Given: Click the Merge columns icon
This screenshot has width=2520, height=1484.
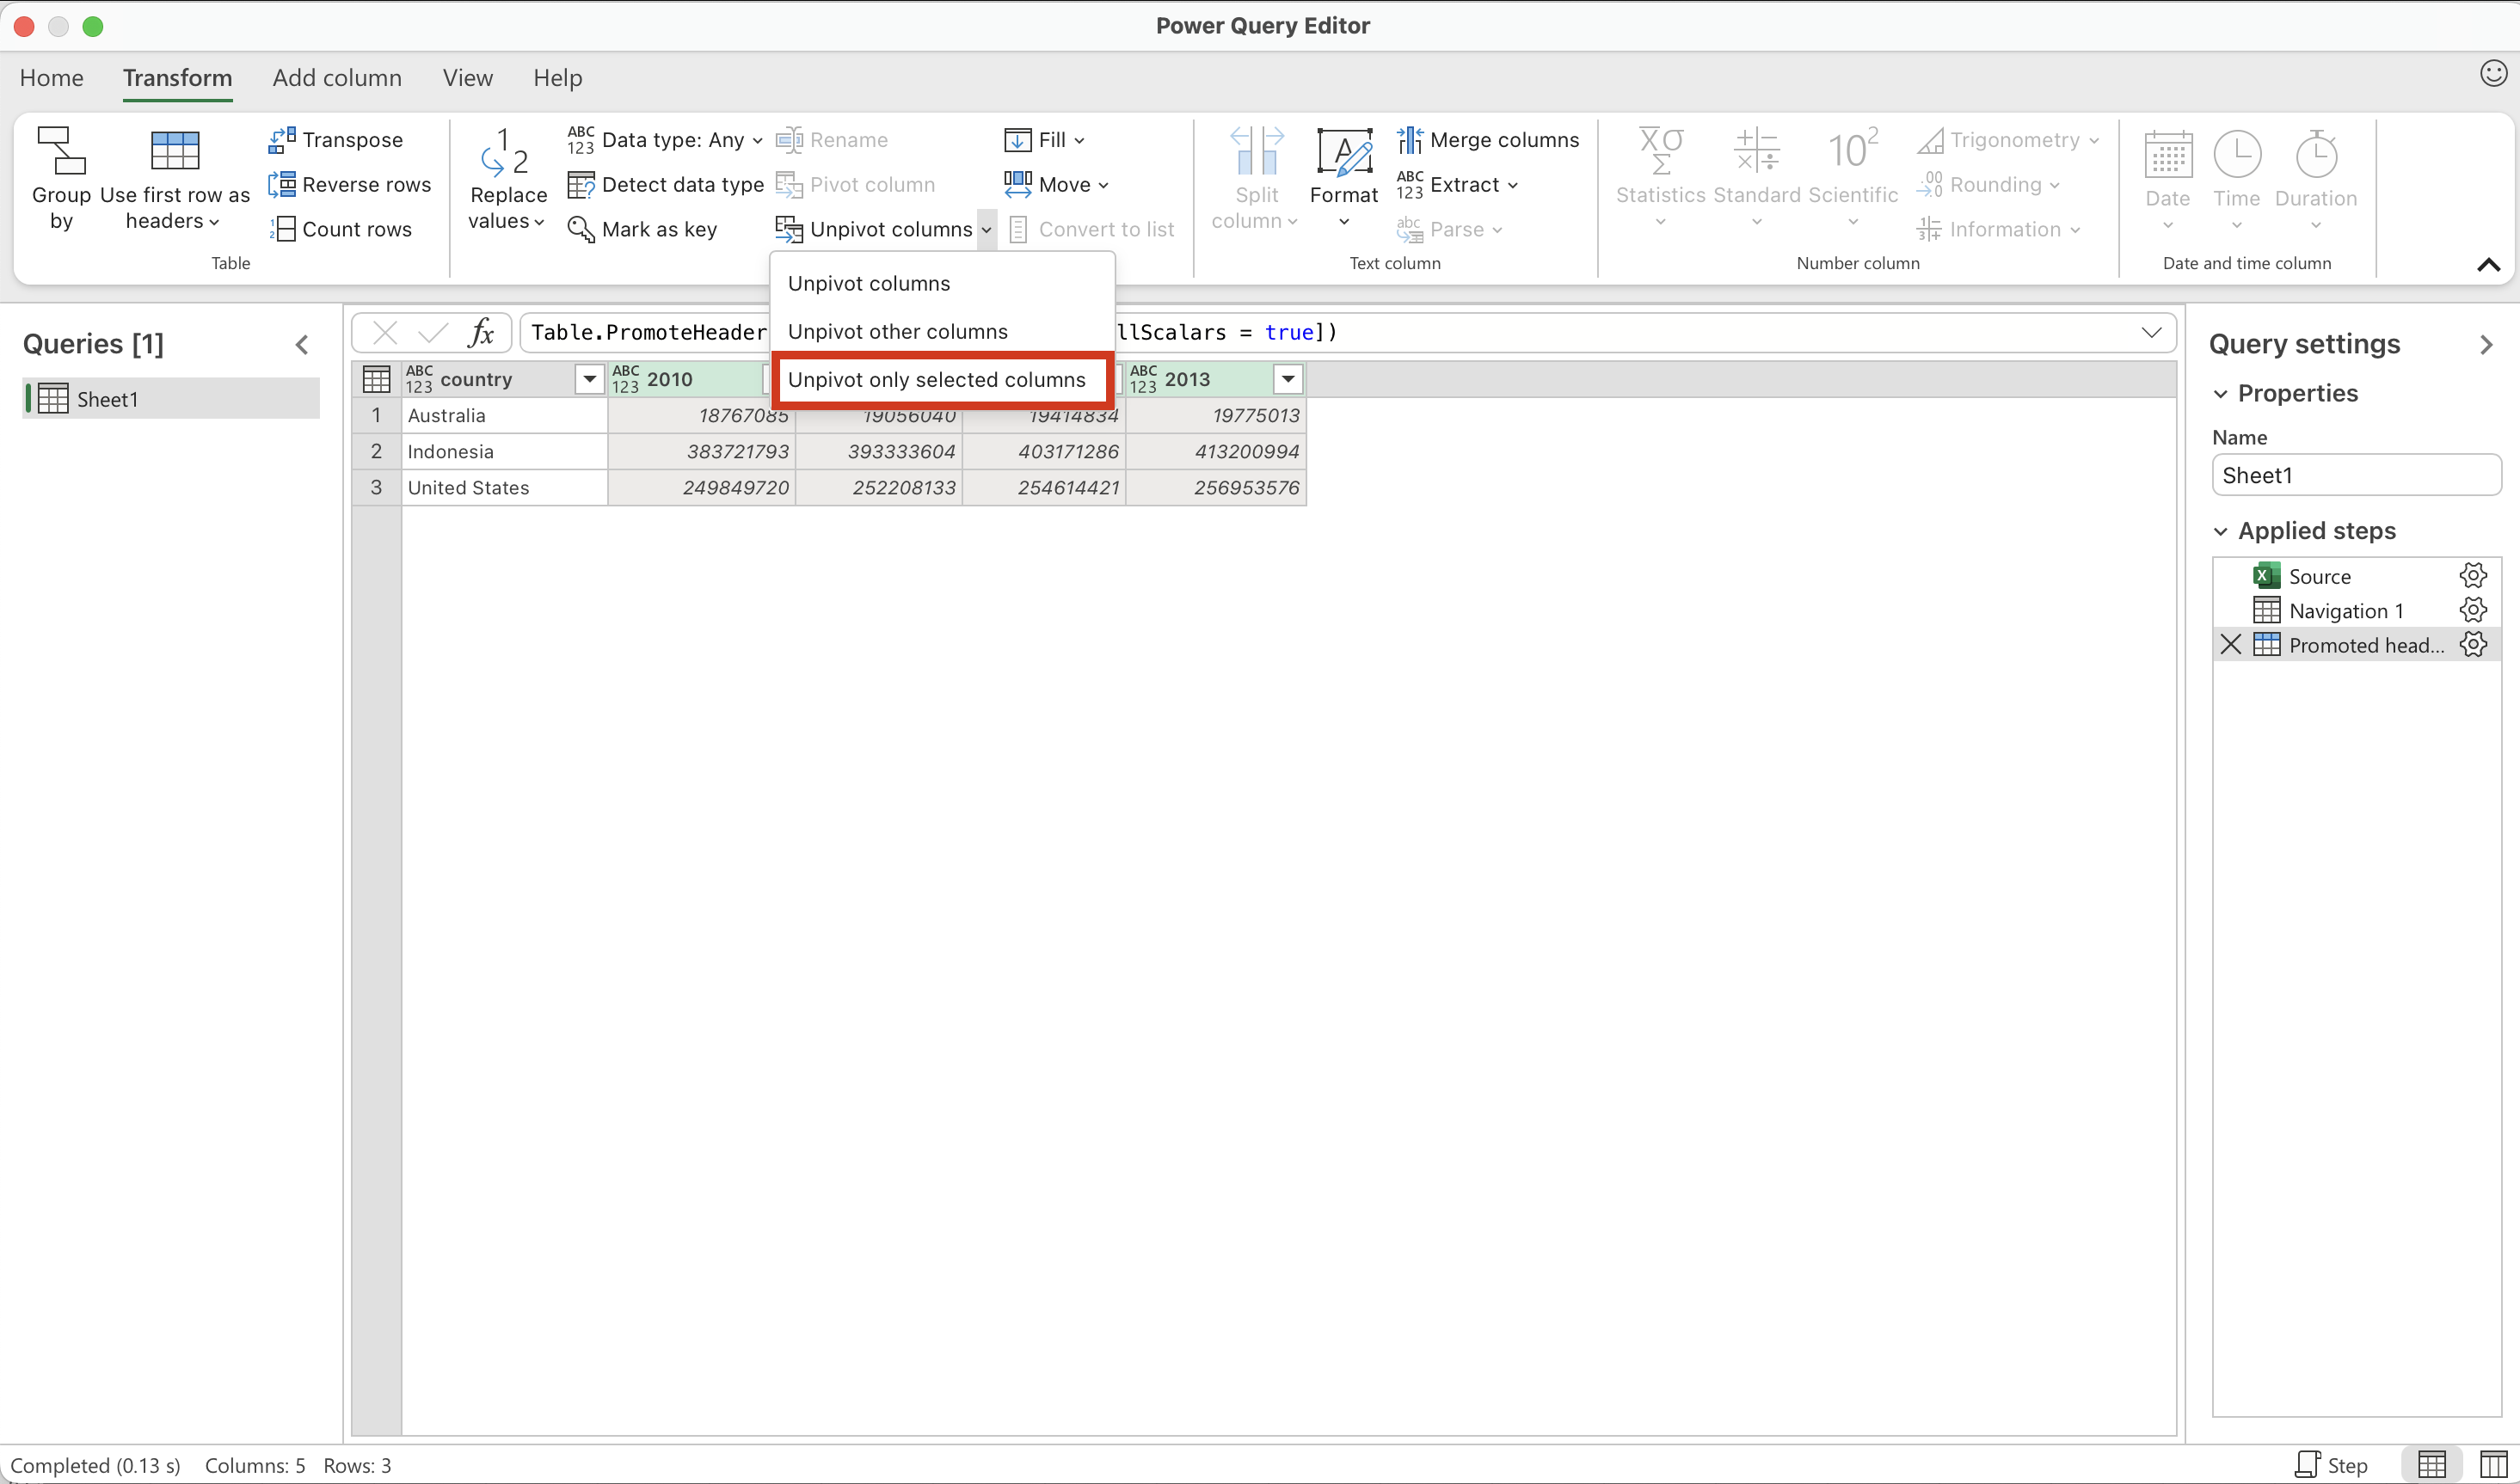Looking at the screenshot, I should point(1409,140).
